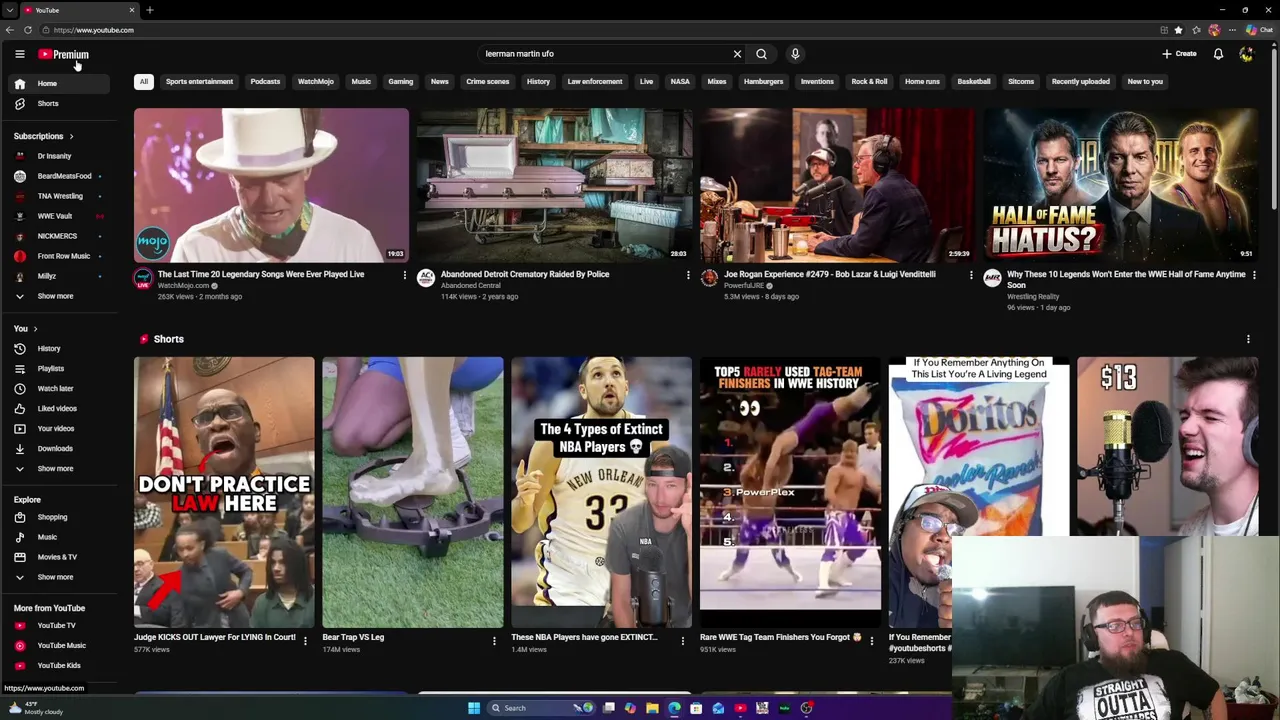
Task: Play Abandoned Detroit Crematory thumbnail
Action: [x=554, y=185]
